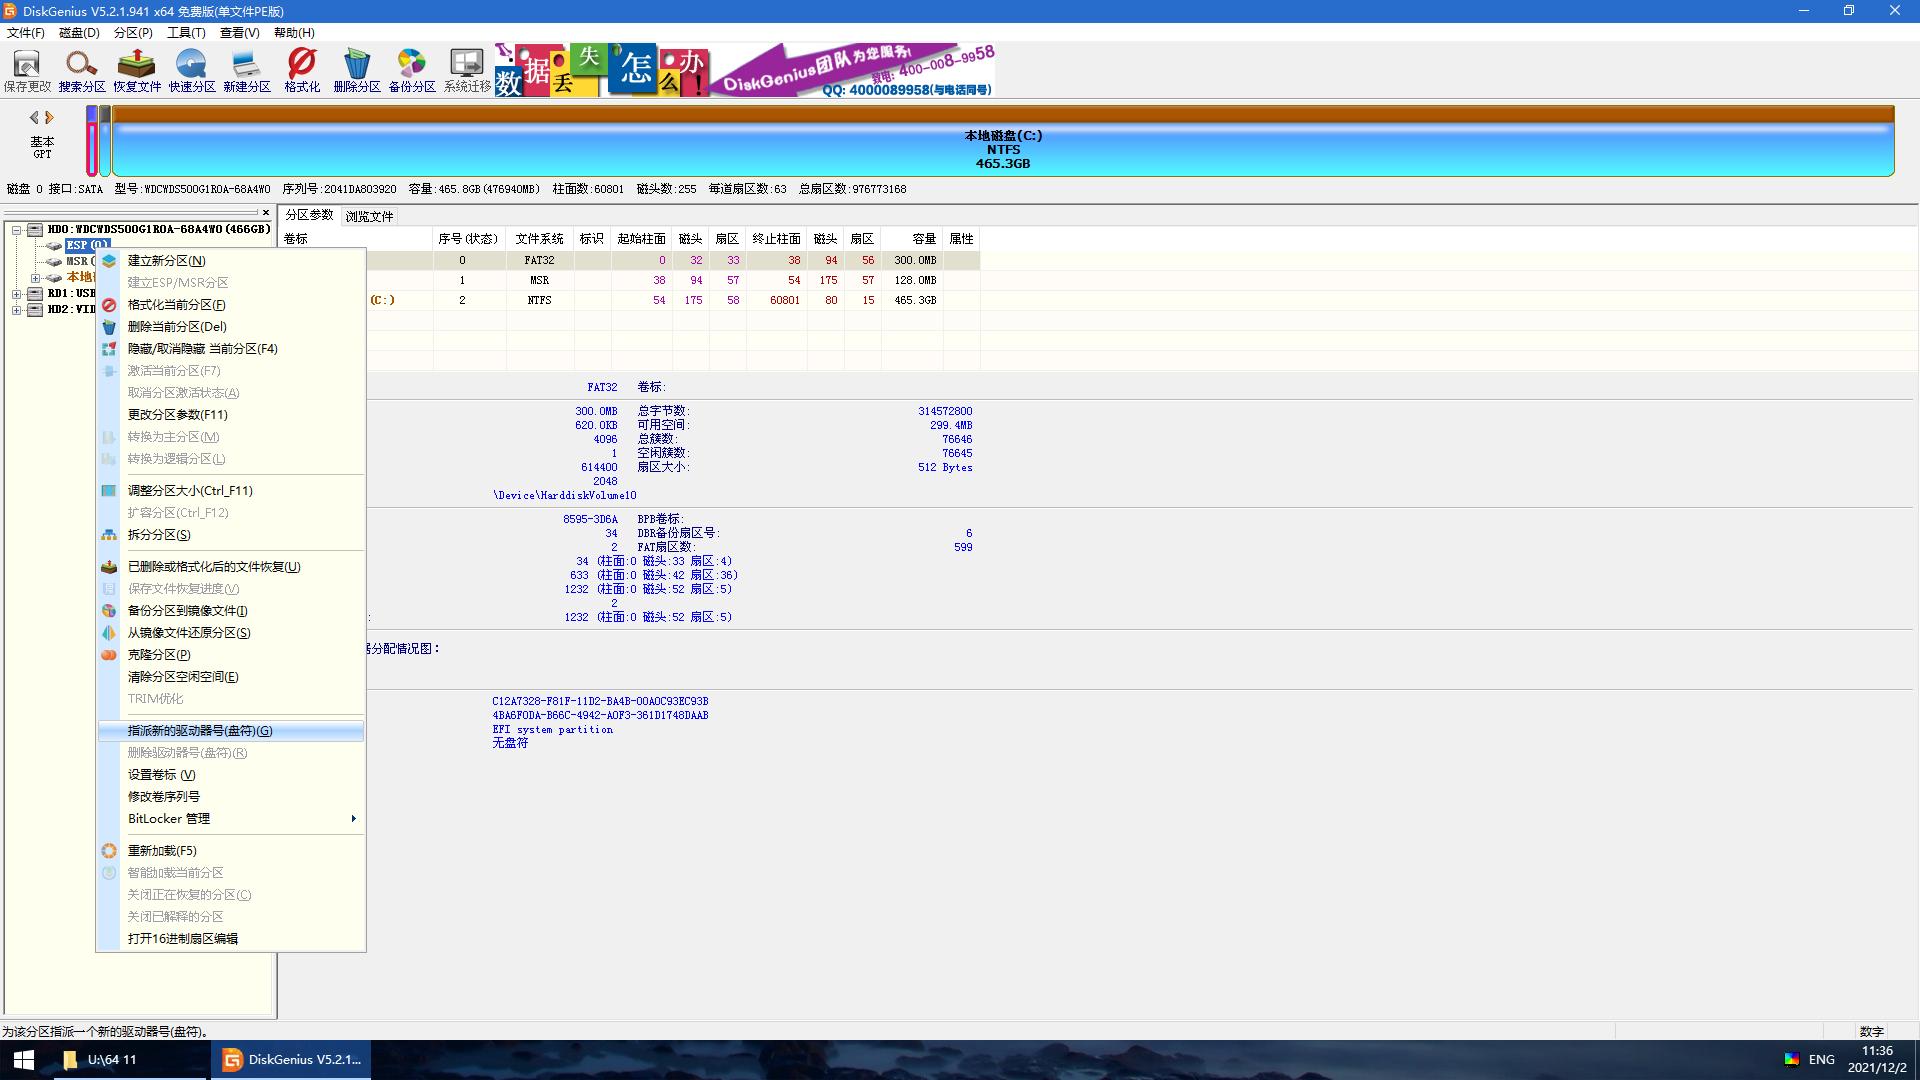
Task: Open the Windows Start menu
Action: click(24, 1059)
